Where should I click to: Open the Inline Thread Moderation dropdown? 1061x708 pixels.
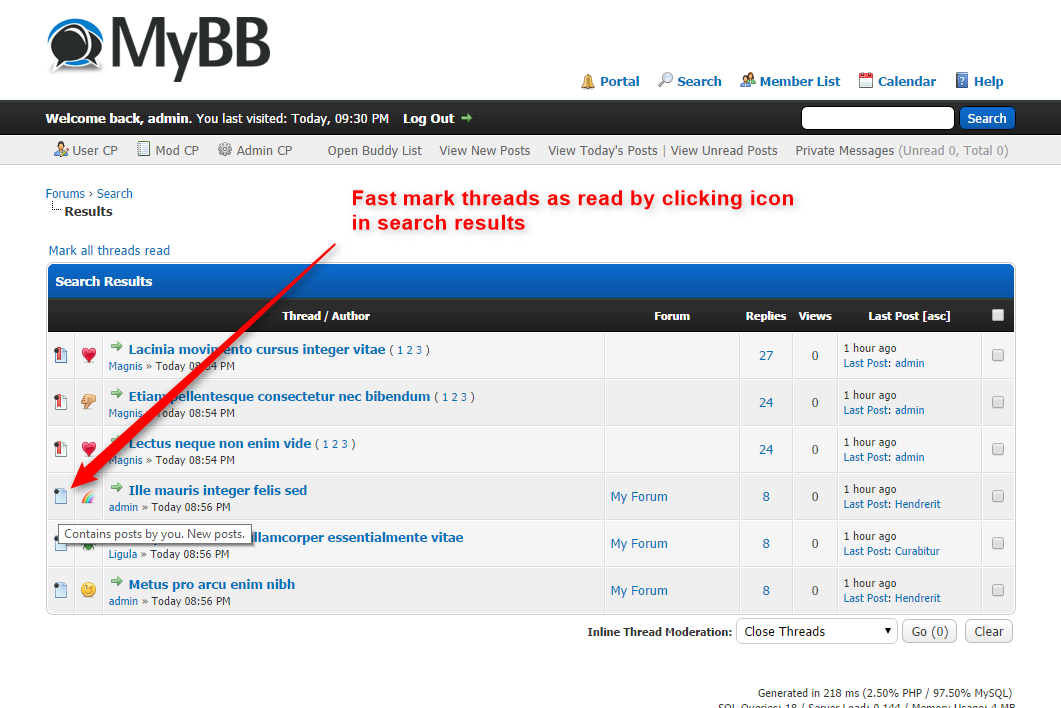(816, 631)
